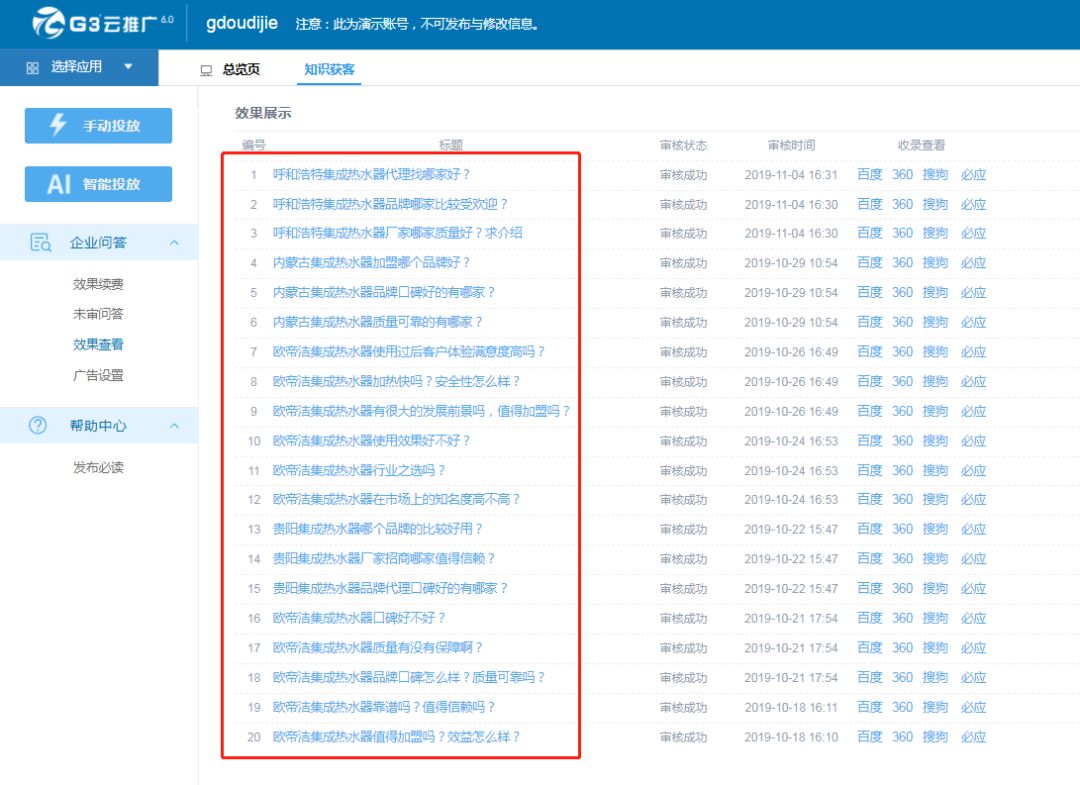Click the gdoudijie account name
The height and width of the screenshot is (785, 1080).
241,23
